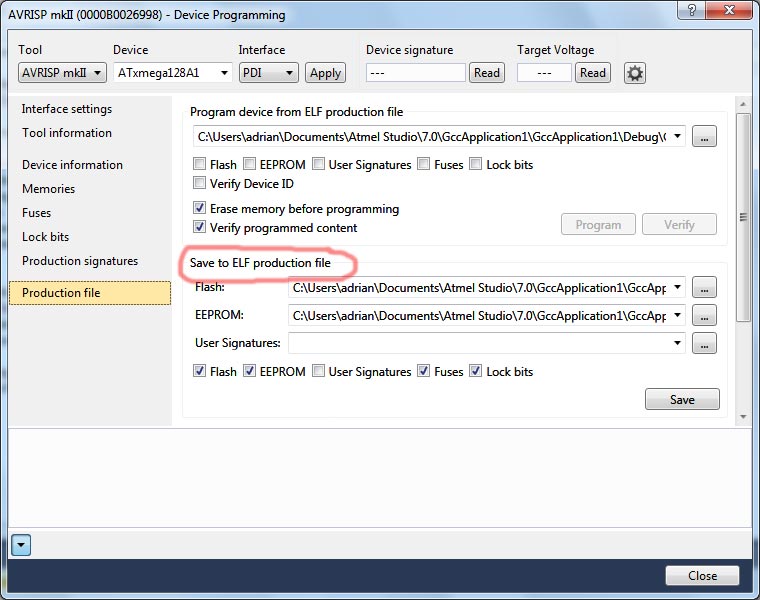This screenshot has height=600, width=760.
Task: Uncheck Flash in the Save to ELF section
Action: tap(199, 371)
